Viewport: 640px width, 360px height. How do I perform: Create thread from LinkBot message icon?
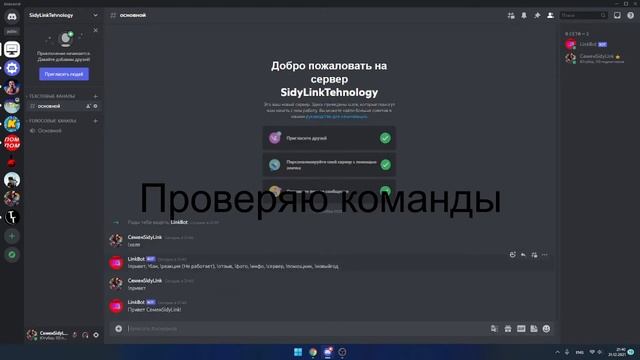534,255
